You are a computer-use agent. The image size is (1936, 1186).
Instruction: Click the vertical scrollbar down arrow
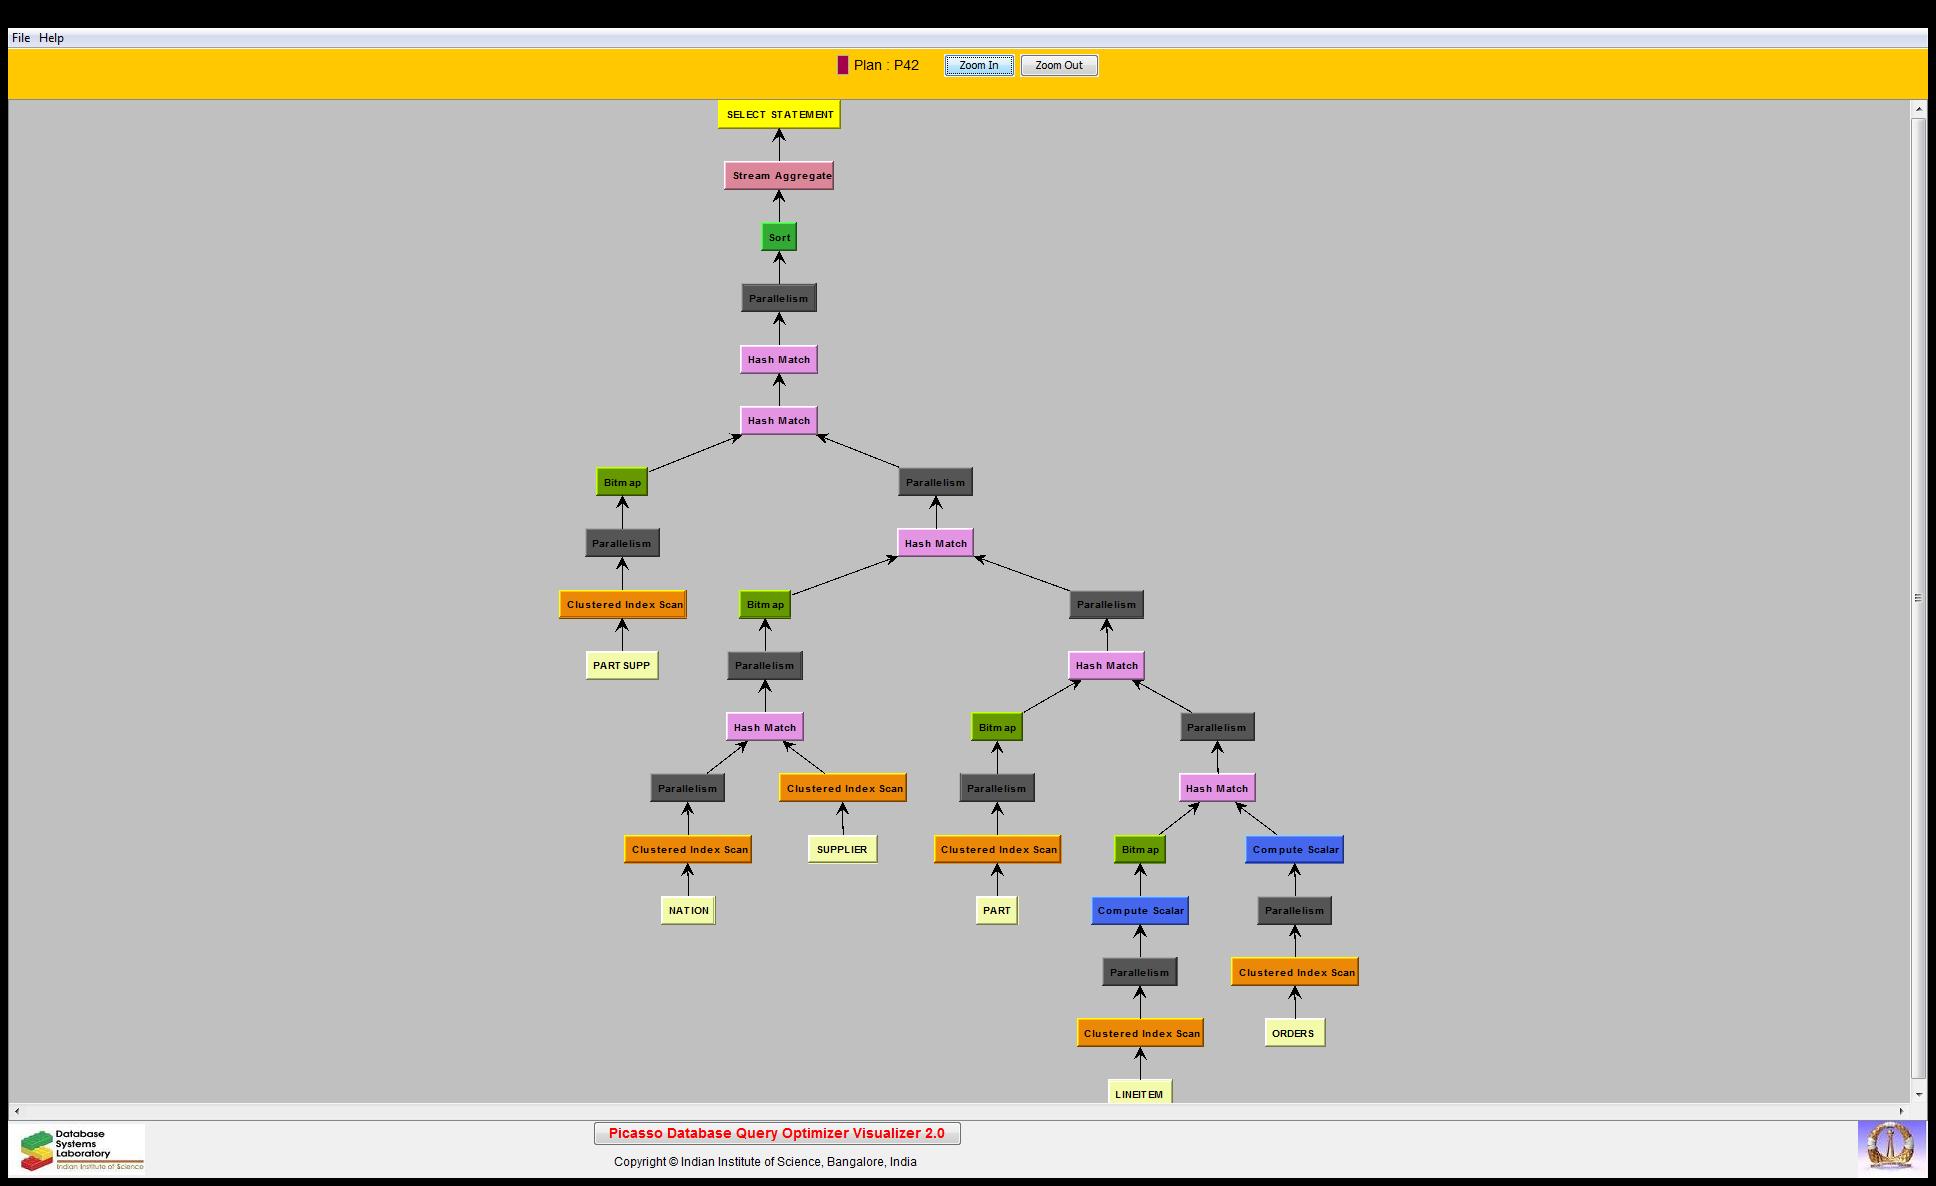1918,1094
